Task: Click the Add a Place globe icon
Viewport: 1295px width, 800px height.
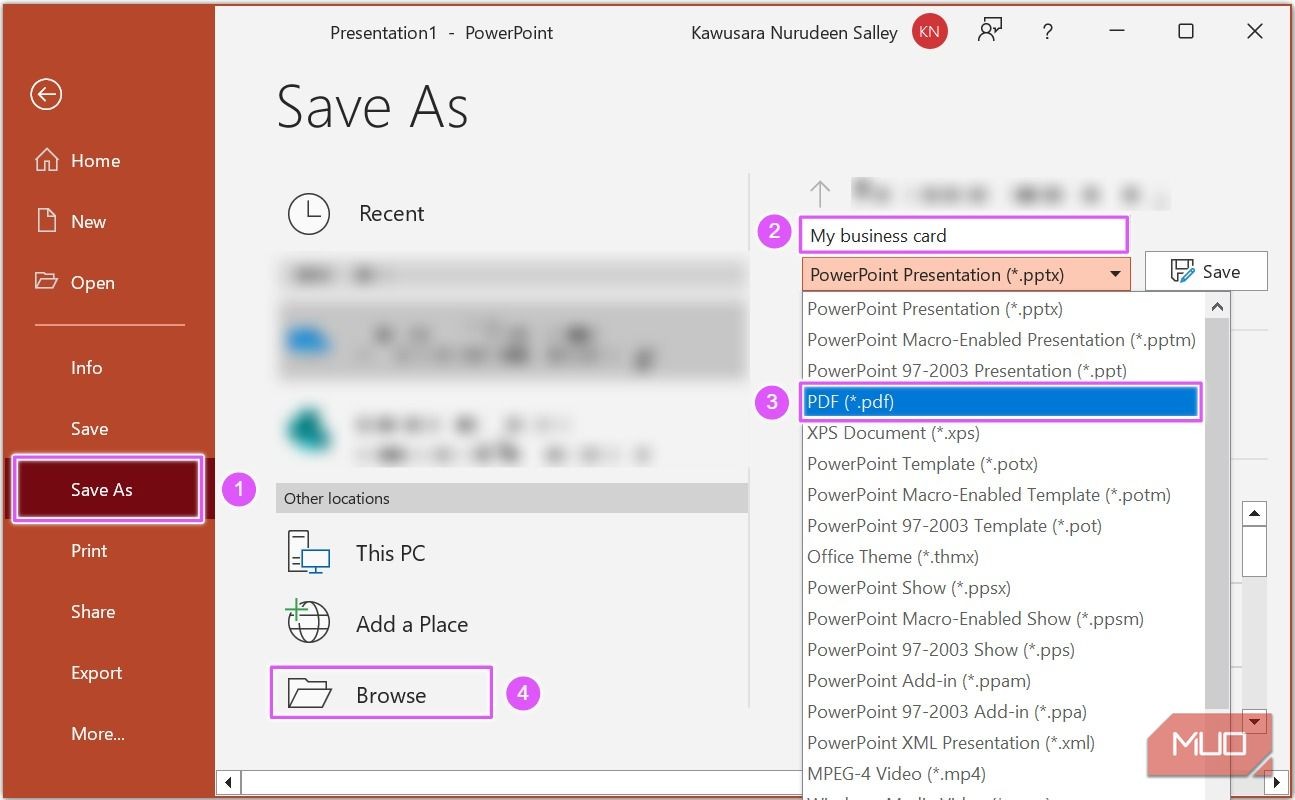Action: point(308,622)
